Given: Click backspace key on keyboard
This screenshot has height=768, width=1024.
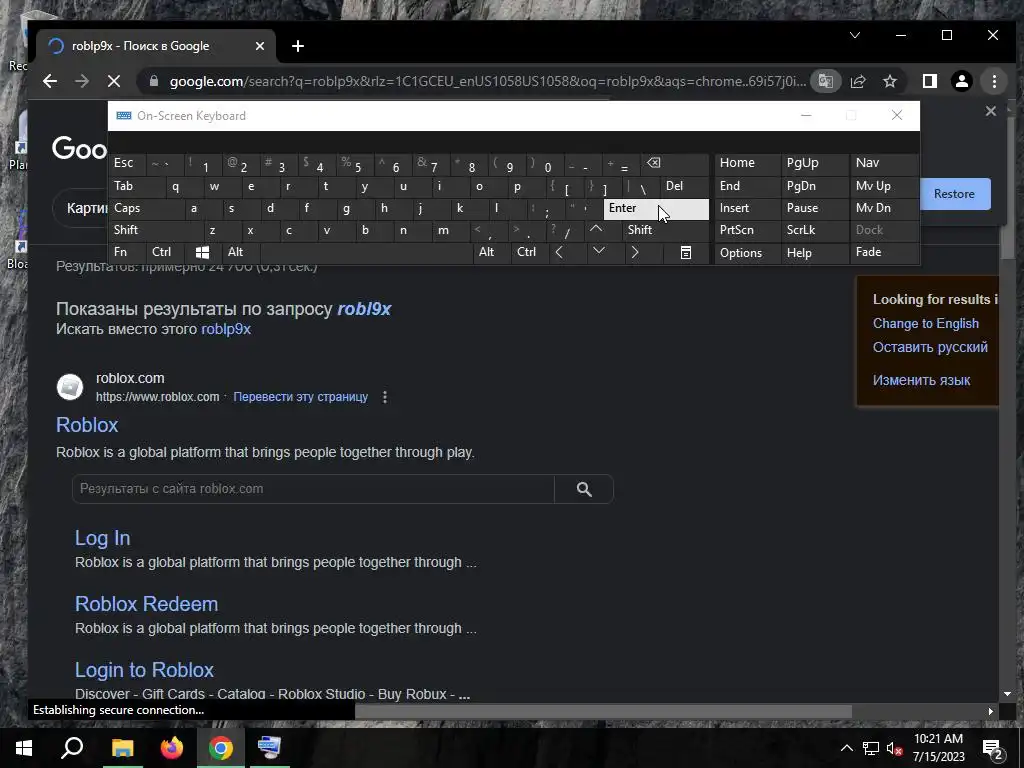Looking at the screenshot, I should tap(675, 163).
